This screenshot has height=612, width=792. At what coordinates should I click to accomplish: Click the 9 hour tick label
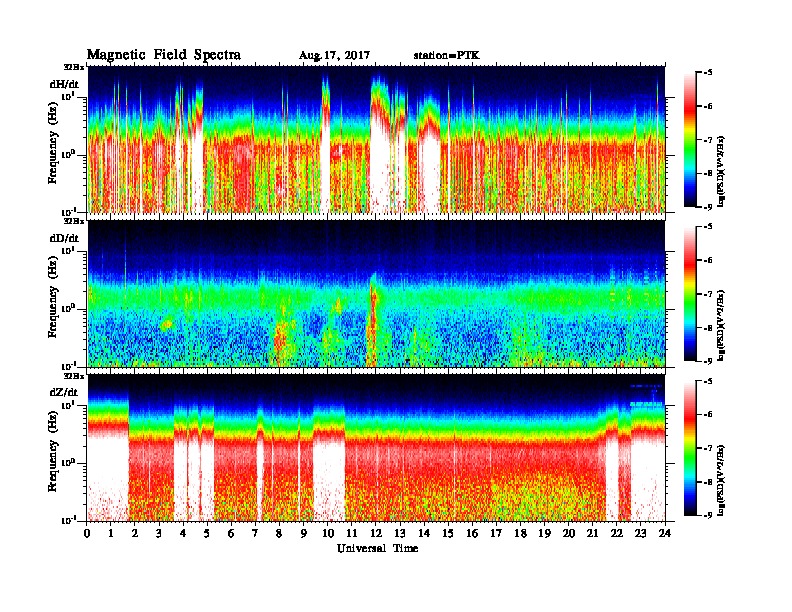304,534
